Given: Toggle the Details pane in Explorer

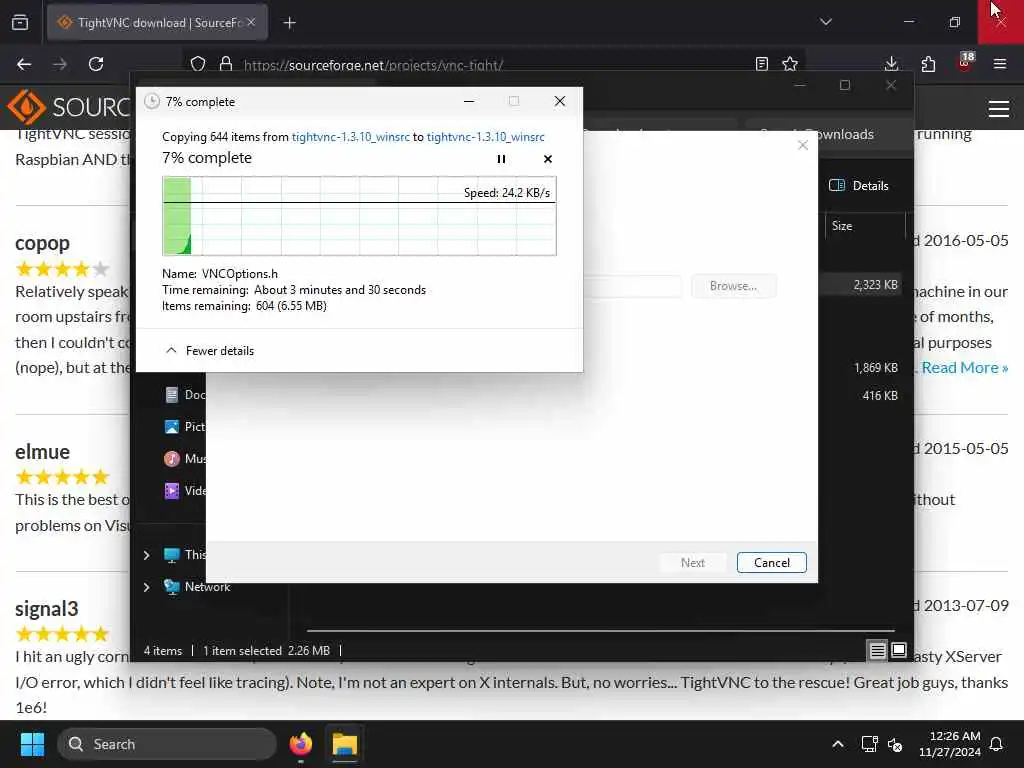Looking at the screenshot, I should 858,185.
